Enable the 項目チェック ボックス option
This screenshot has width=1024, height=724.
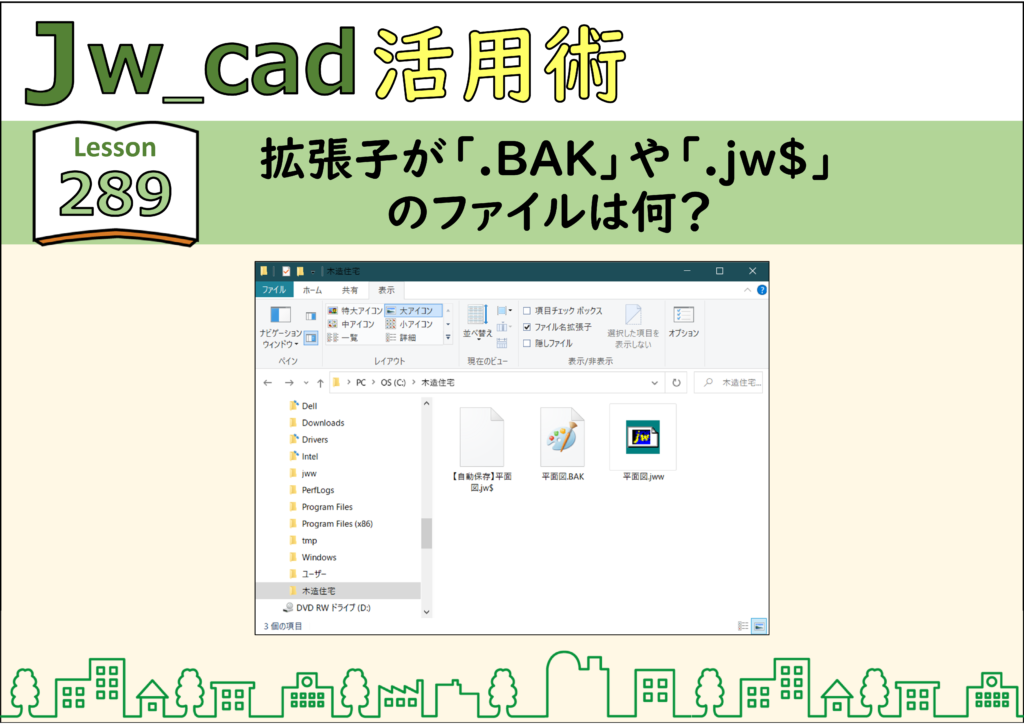[527, 311]
